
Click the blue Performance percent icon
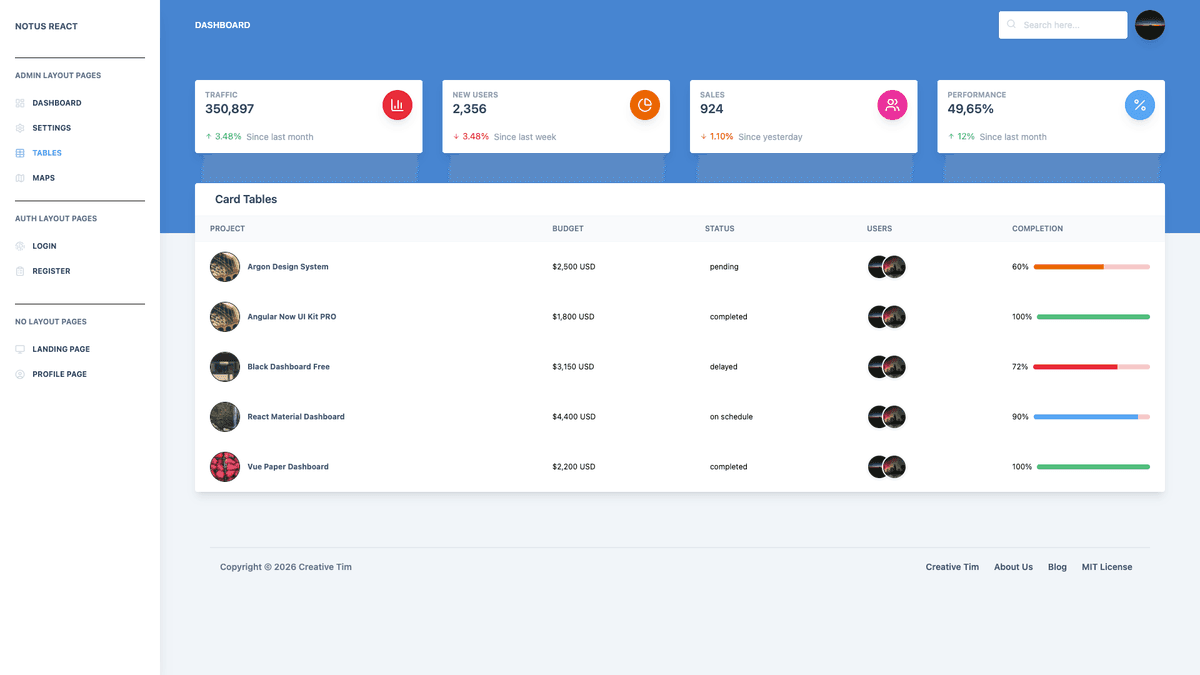pyautogui.click(x=1139, y=105)
